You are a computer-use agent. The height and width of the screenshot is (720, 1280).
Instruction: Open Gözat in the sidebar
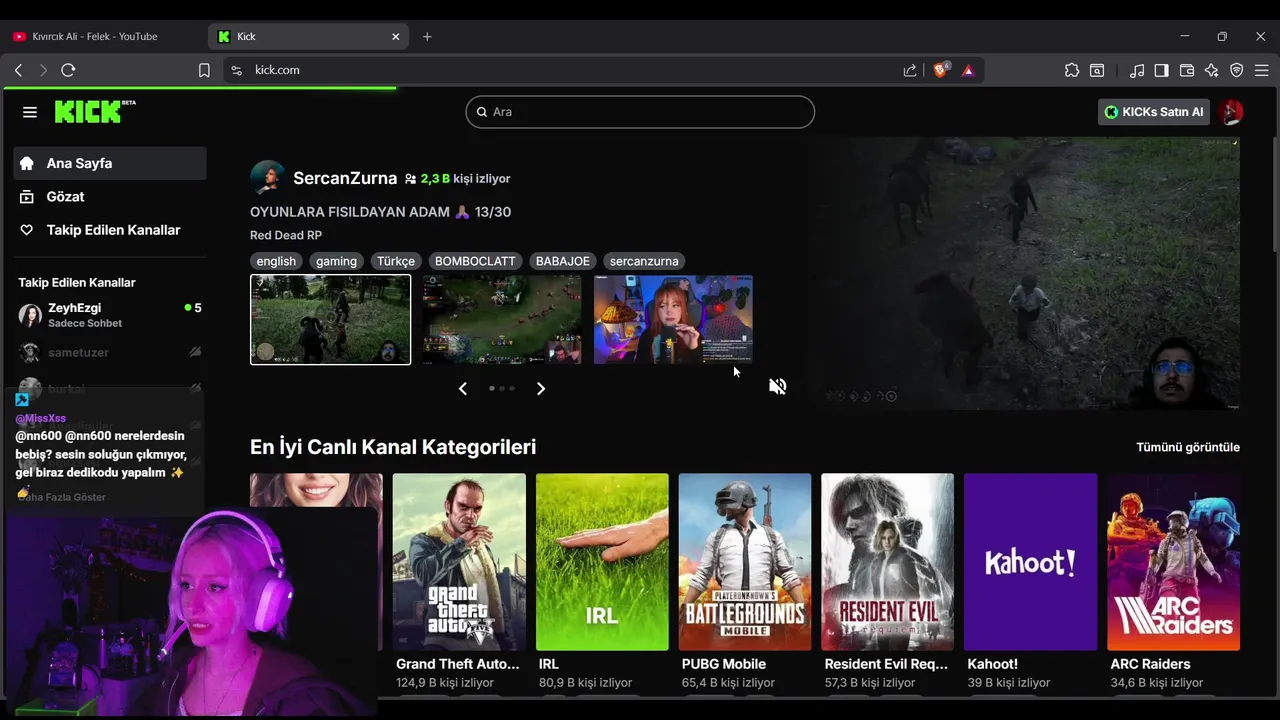coord(110,197)
